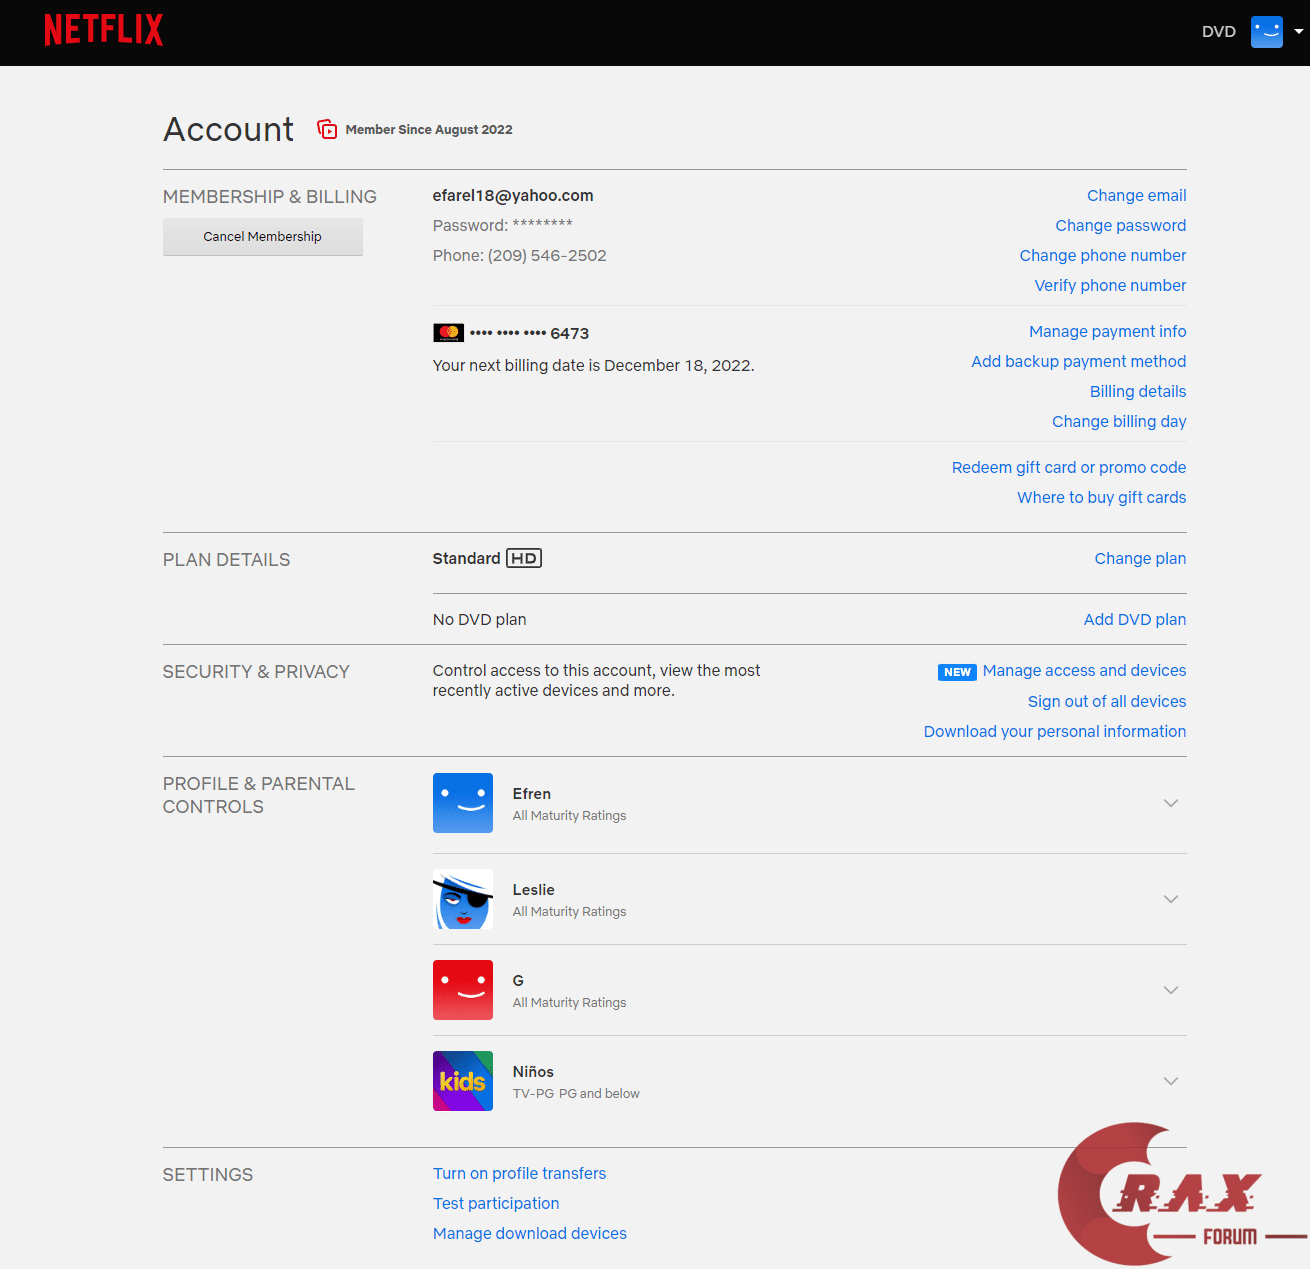Click the Standard plan name

click(x=467, y=559)
